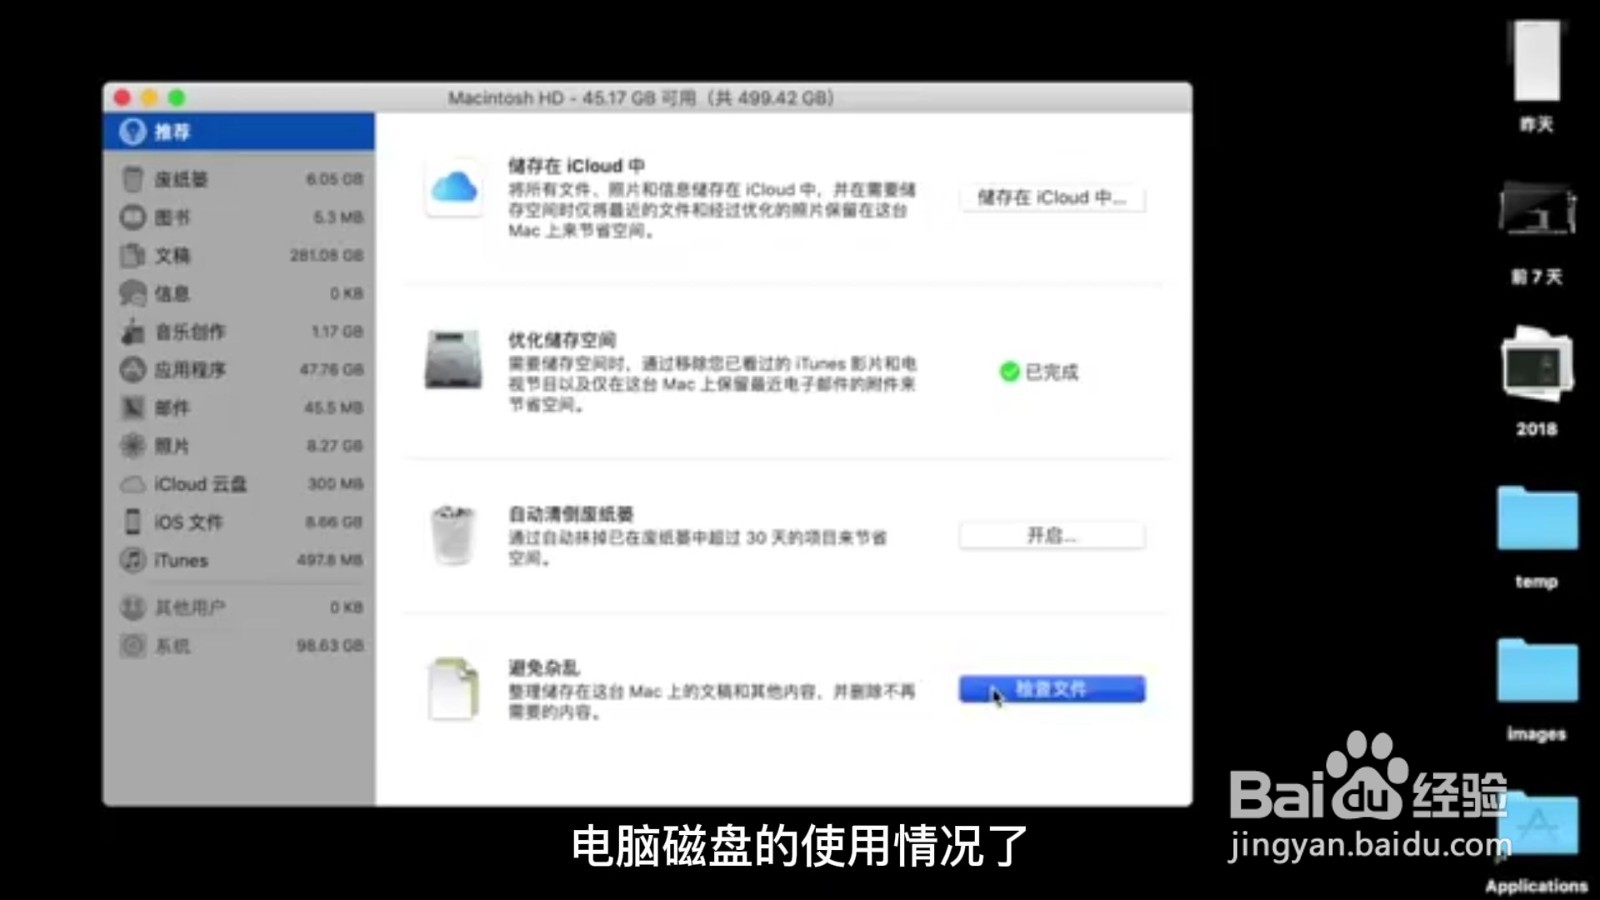This screenshot has width=1600, height=900.
Task: Click the blue iCloud cloud icon
Action: [x=454, y=187]
